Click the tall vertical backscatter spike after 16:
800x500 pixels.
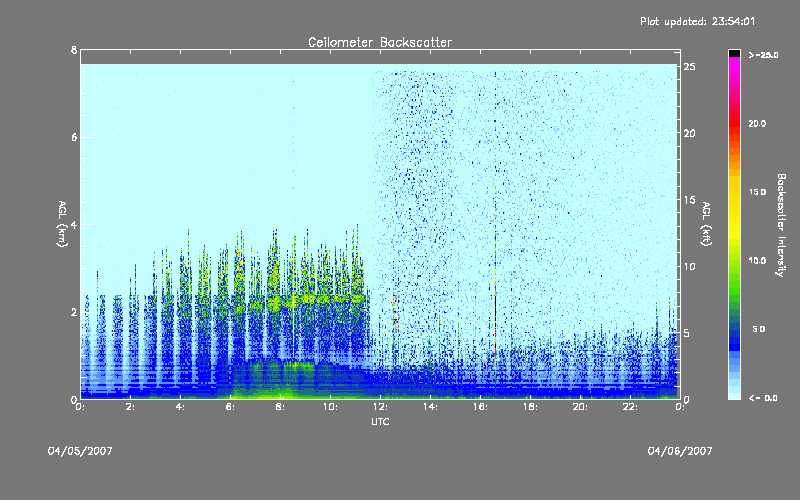pos(495,286)
